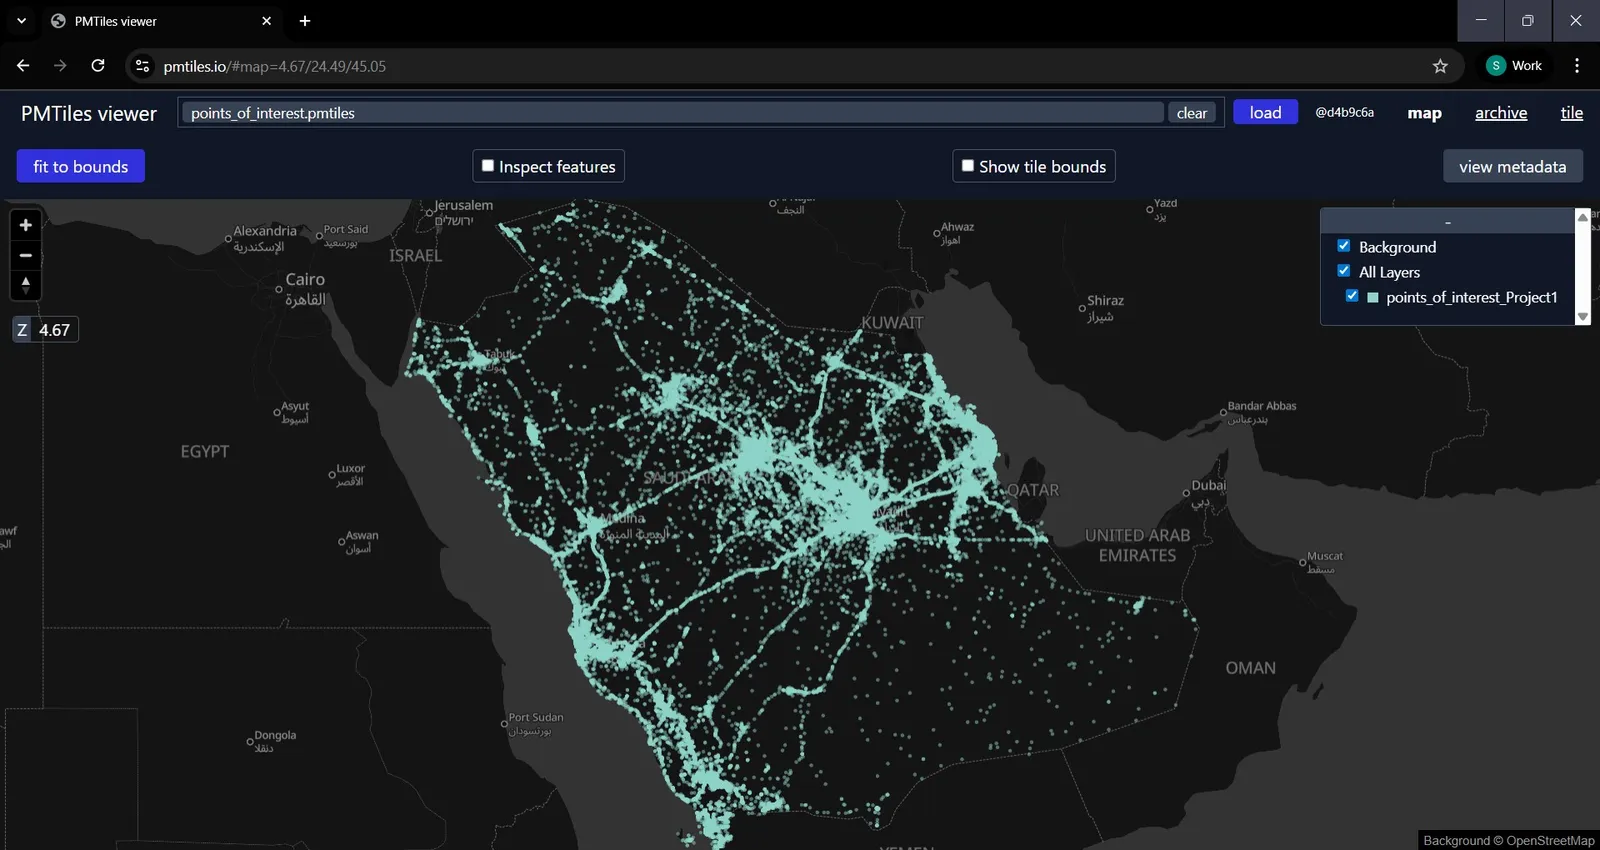Reload the pmtiles.io page
This screenshot has width=1600, height=850.
(98, 66)
